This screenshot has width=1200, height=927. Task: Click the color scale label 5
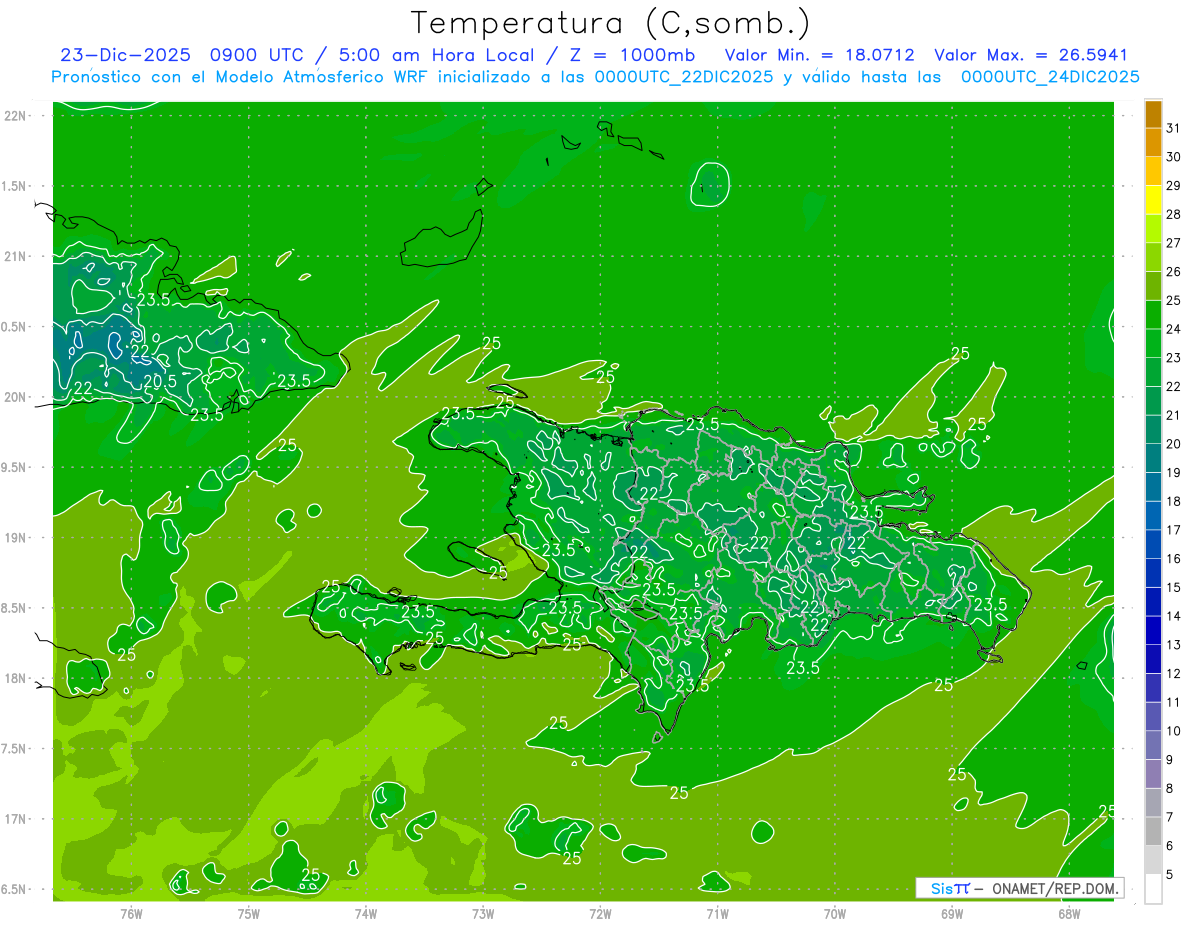[x=1169, y=875]
